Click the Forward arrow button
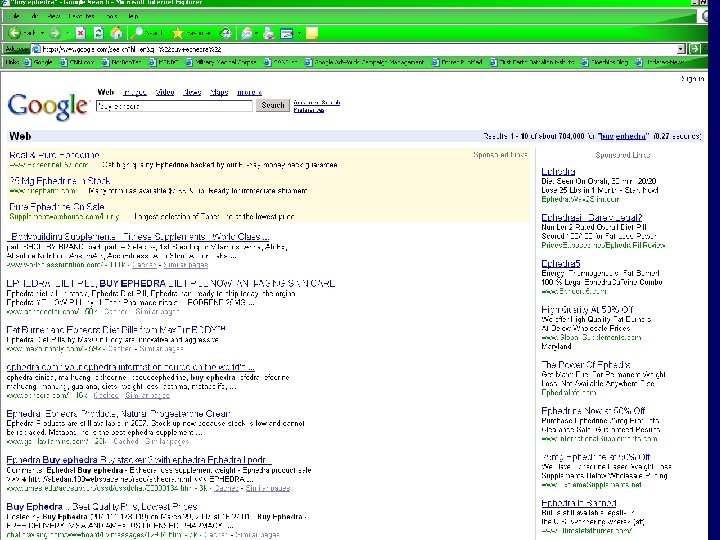Image resolution: width=720 pixels, height=540 pixels. (55, 33)
